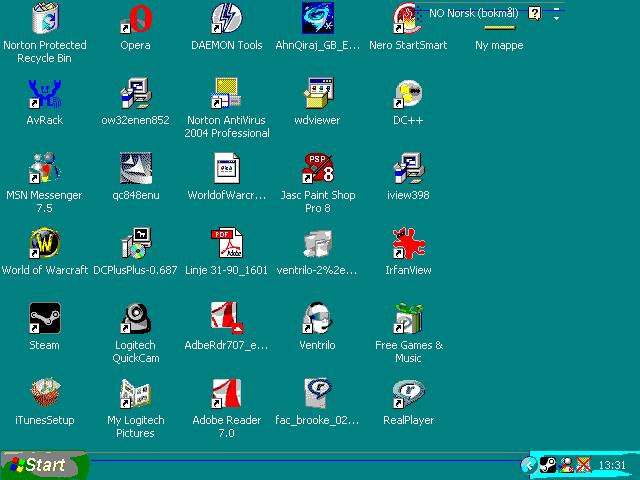Screen dimensions: 640x480
Task: Expand hidden tray icons with the arrow
Action: coord(529,464)
